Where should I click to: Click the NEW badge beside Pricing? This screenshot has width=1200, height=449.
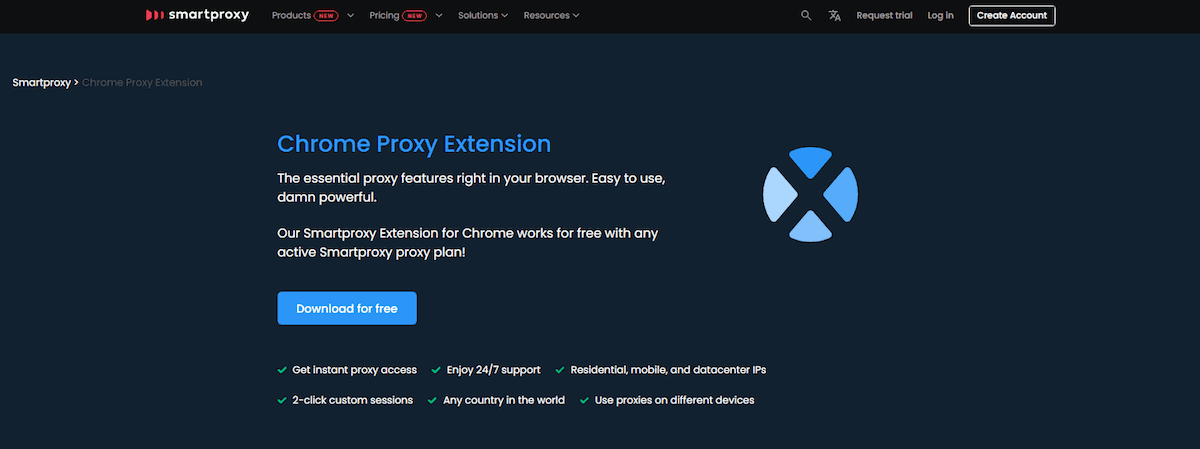click(x=416, y=15)
